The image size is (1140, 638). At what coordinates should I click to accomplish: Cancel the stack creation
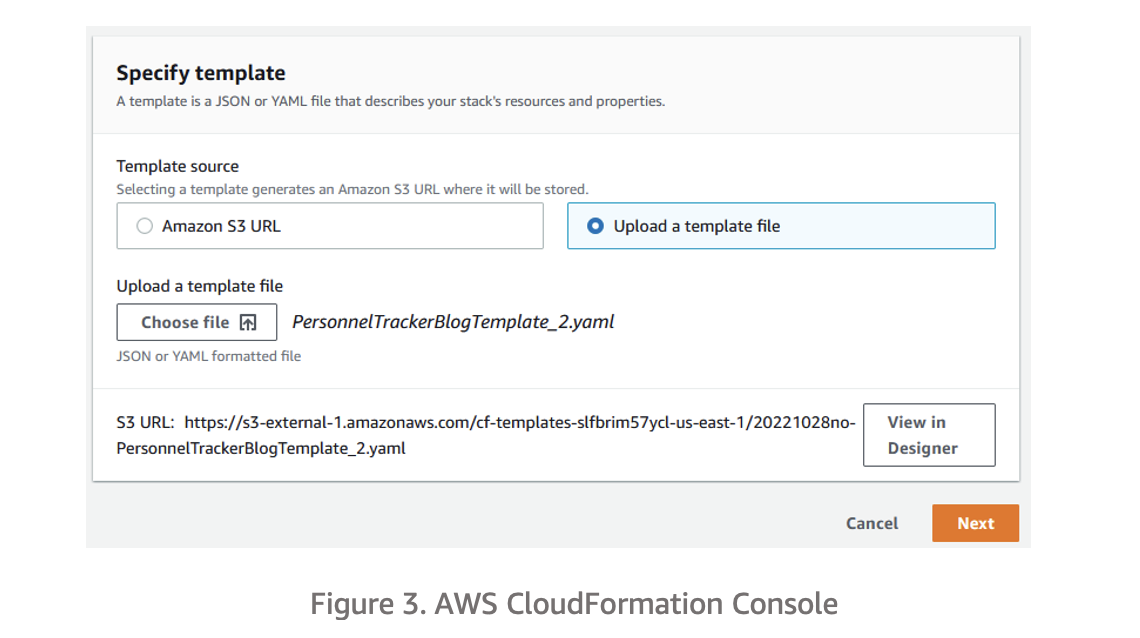(x=872, y=523)
